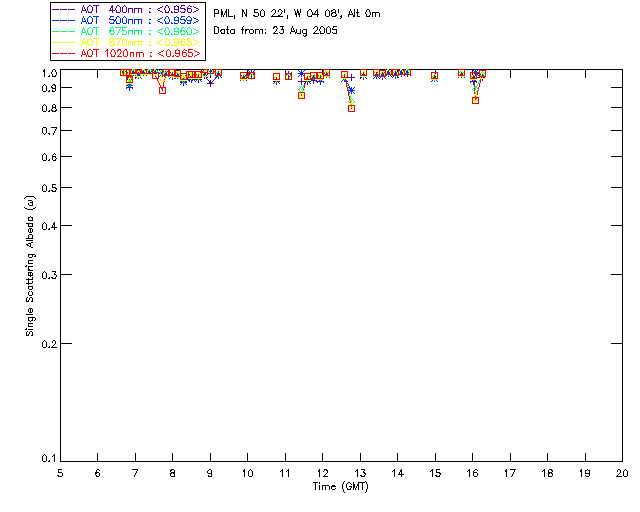This screenshot has height=512, width=640.
Task: Click the PML station location header text
Action: 297,13
